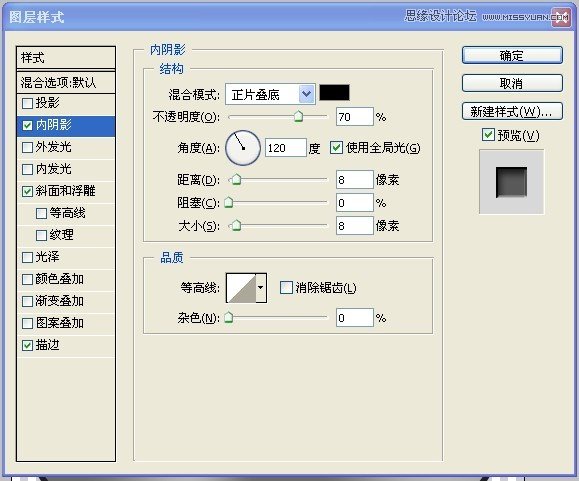Uncheck the 内阴影 checkbox
579x481 pixels.
[27, 126]
